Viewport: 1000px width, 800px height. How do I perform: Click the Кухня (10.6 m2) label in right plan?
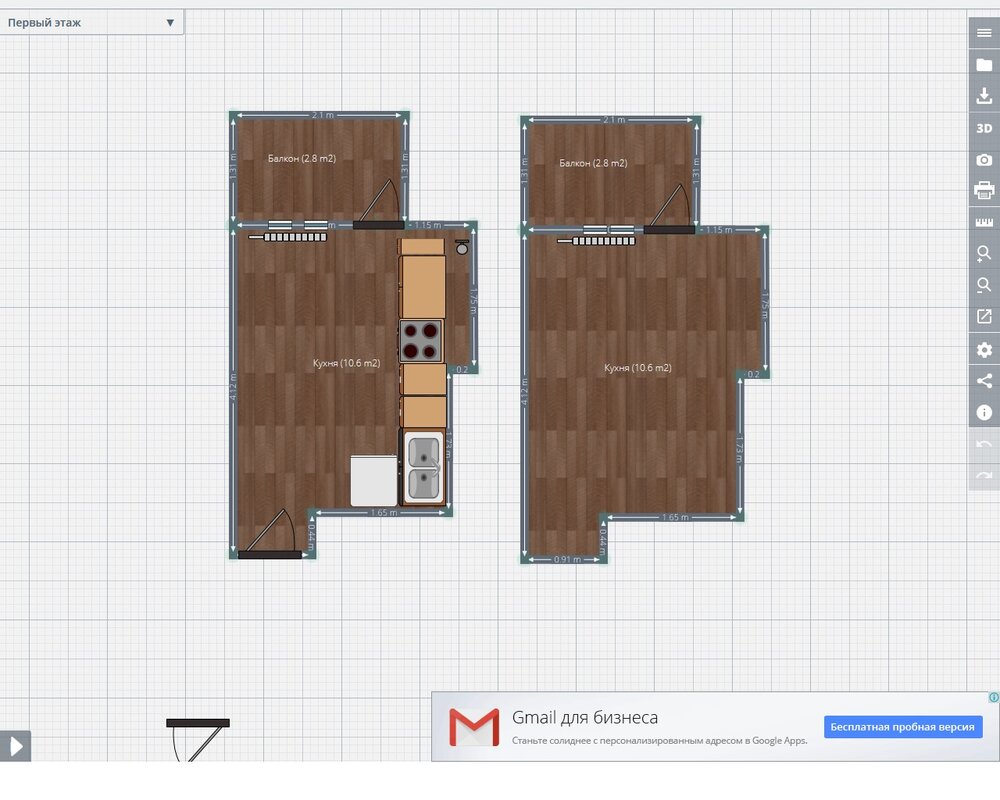(x=638, y=367)
